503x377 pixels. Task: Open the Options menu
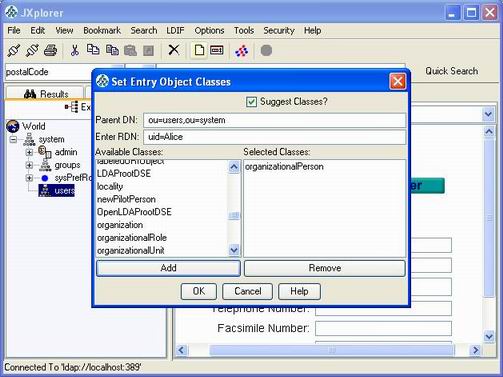coord(209,30)
